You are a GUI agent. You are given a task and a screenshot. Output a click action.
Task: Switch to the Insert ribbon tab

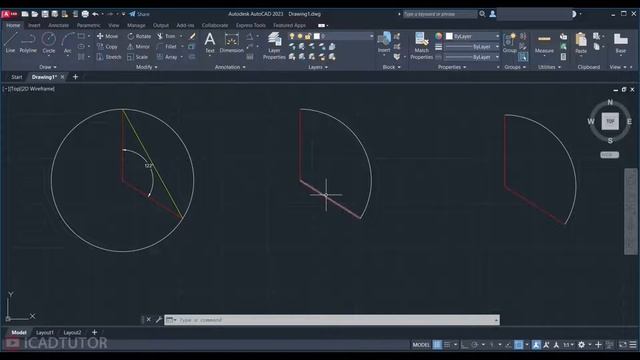(x=34, y=25)
